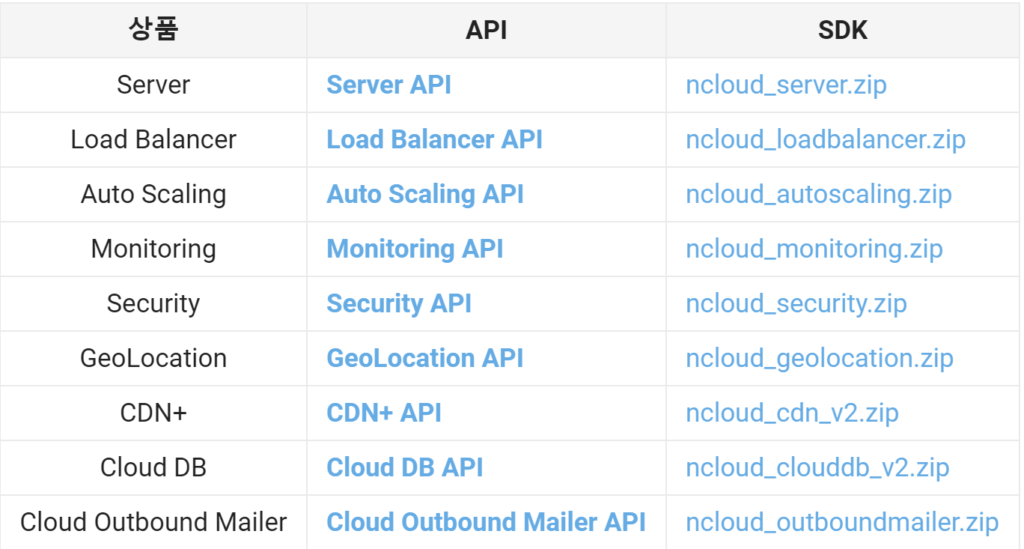This screenshot has width=1024, height=549.
Task: Open the Cloud DB API link
Action: (x=404, y=468)
